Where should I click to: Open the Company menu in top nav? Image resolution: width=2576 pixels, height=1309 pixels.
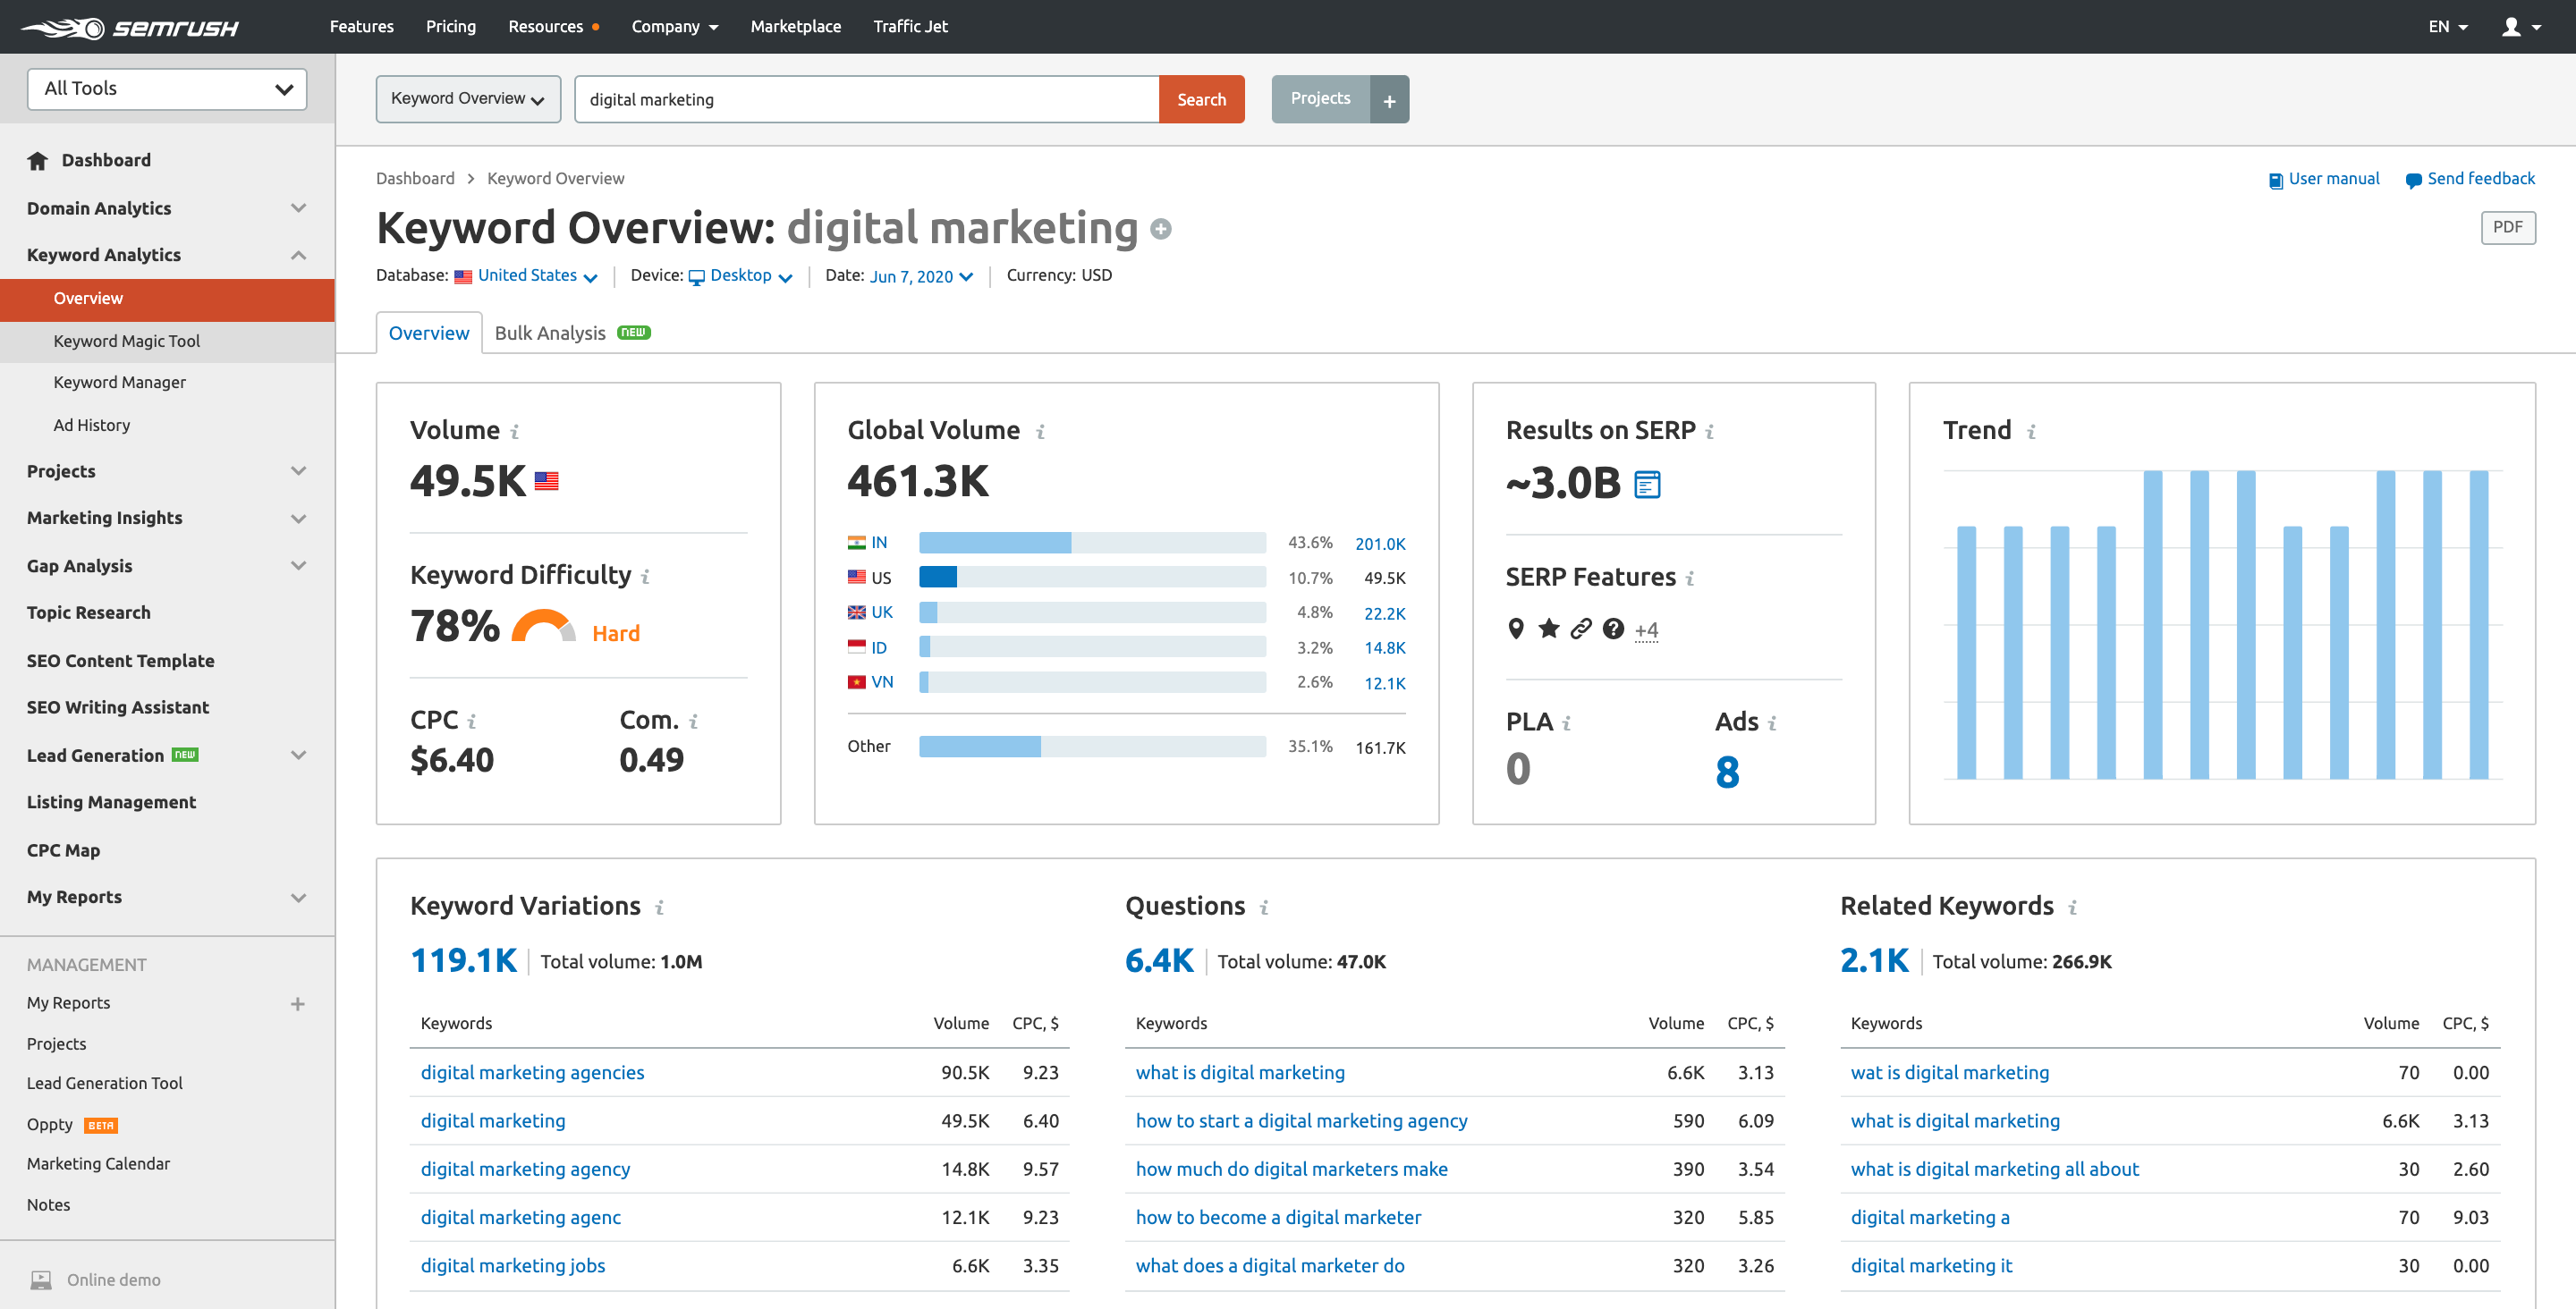675,26
